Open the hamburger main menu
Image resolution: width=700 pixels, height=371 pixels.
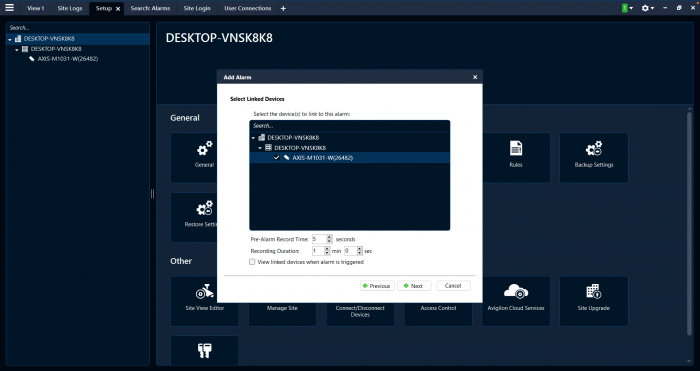tap(9, 8)
